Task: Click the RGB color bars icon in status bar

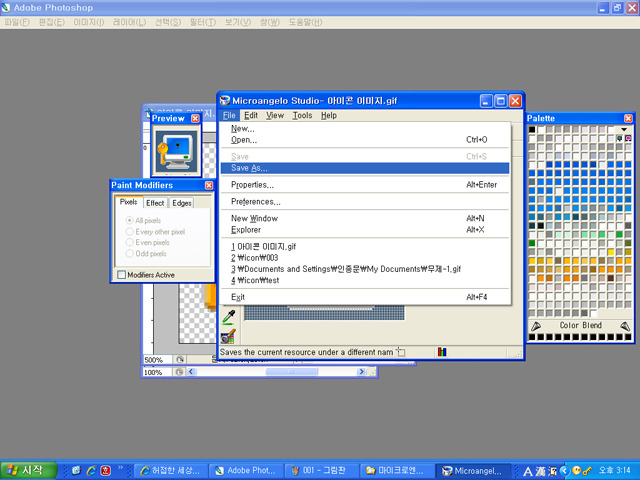Action: [x=442, y=351]
